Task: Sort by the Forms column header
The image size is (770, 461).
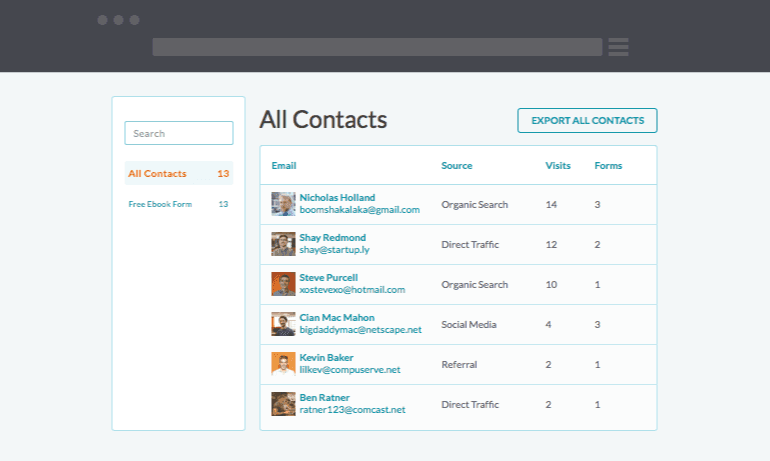Action: [608, 166]
